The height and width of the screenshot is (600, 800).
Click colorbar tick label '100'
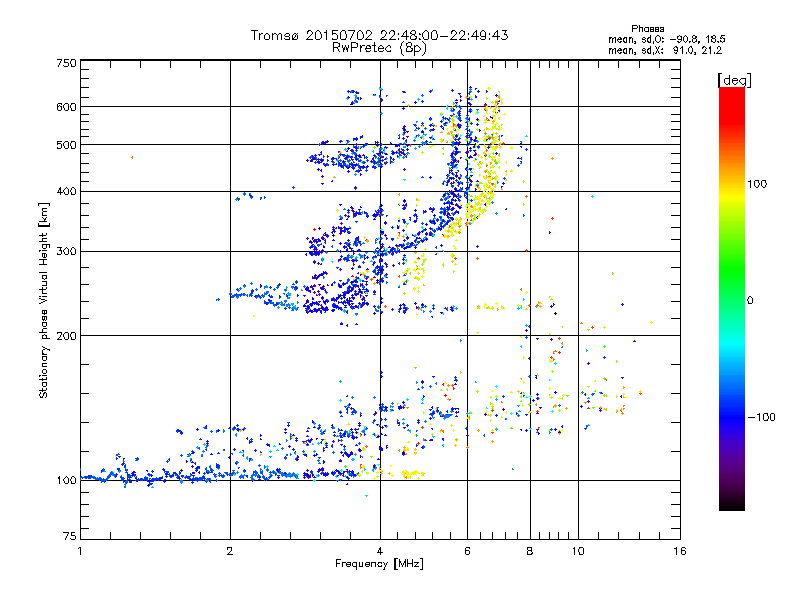(x=757, y=184)
